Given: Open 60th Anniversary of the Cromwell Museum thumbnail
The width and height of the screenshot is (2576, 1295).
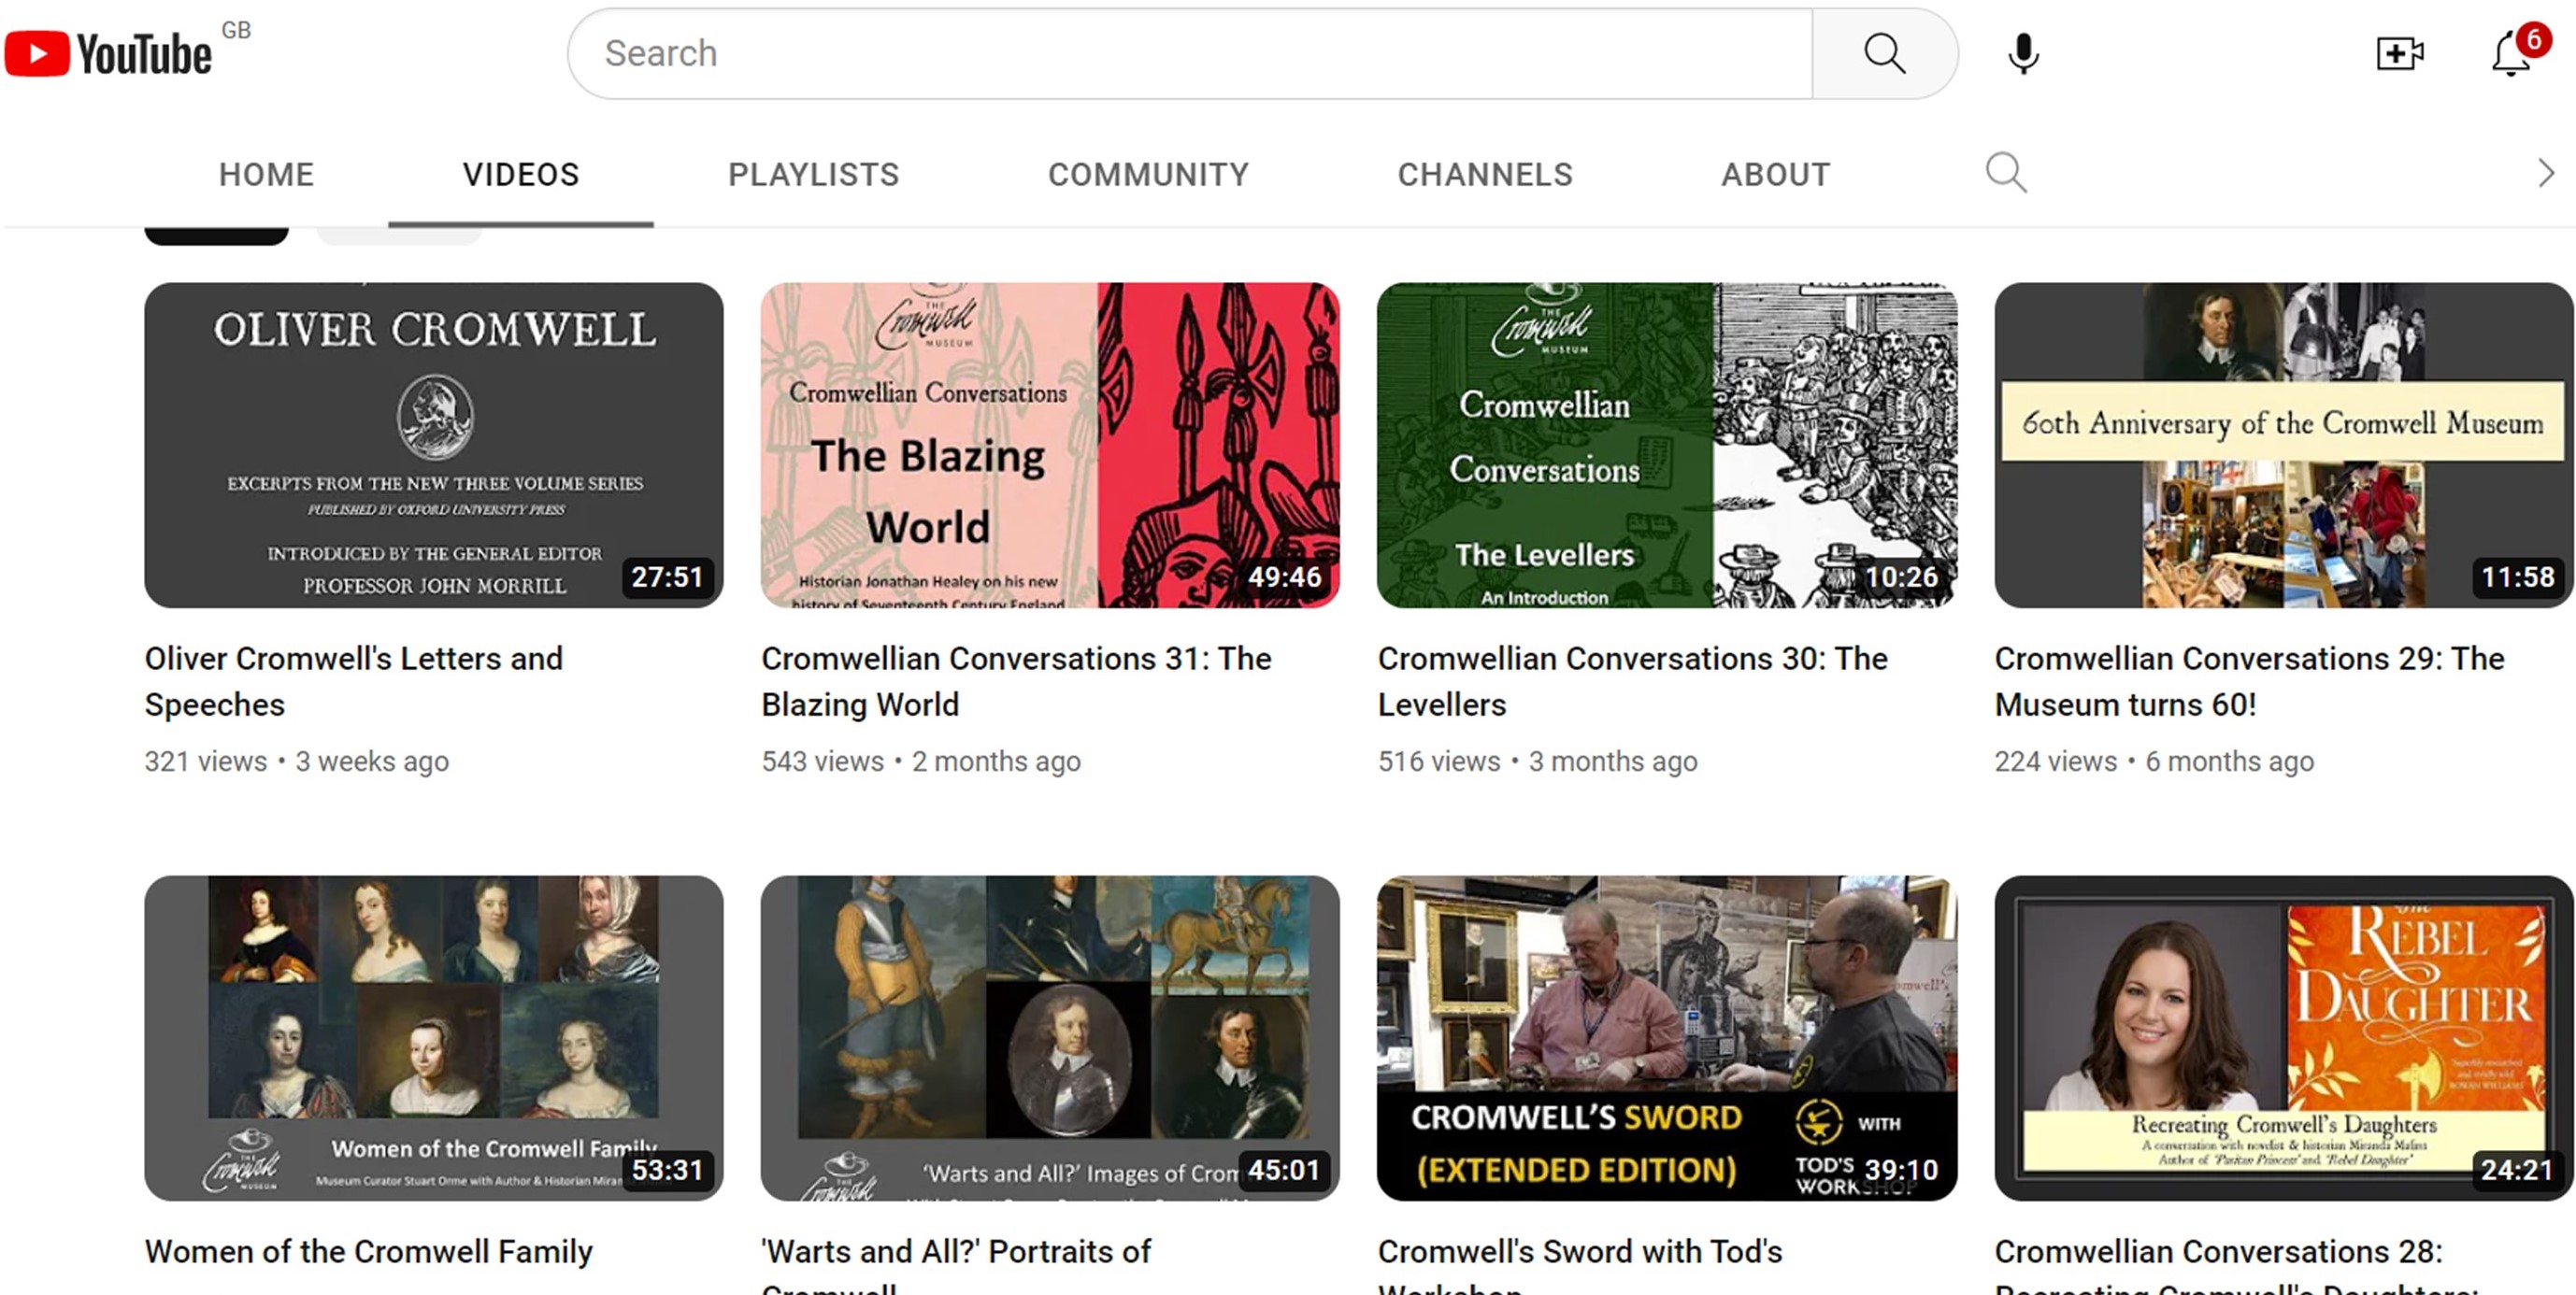Looking at the screenshot, I should point(2283,445).
